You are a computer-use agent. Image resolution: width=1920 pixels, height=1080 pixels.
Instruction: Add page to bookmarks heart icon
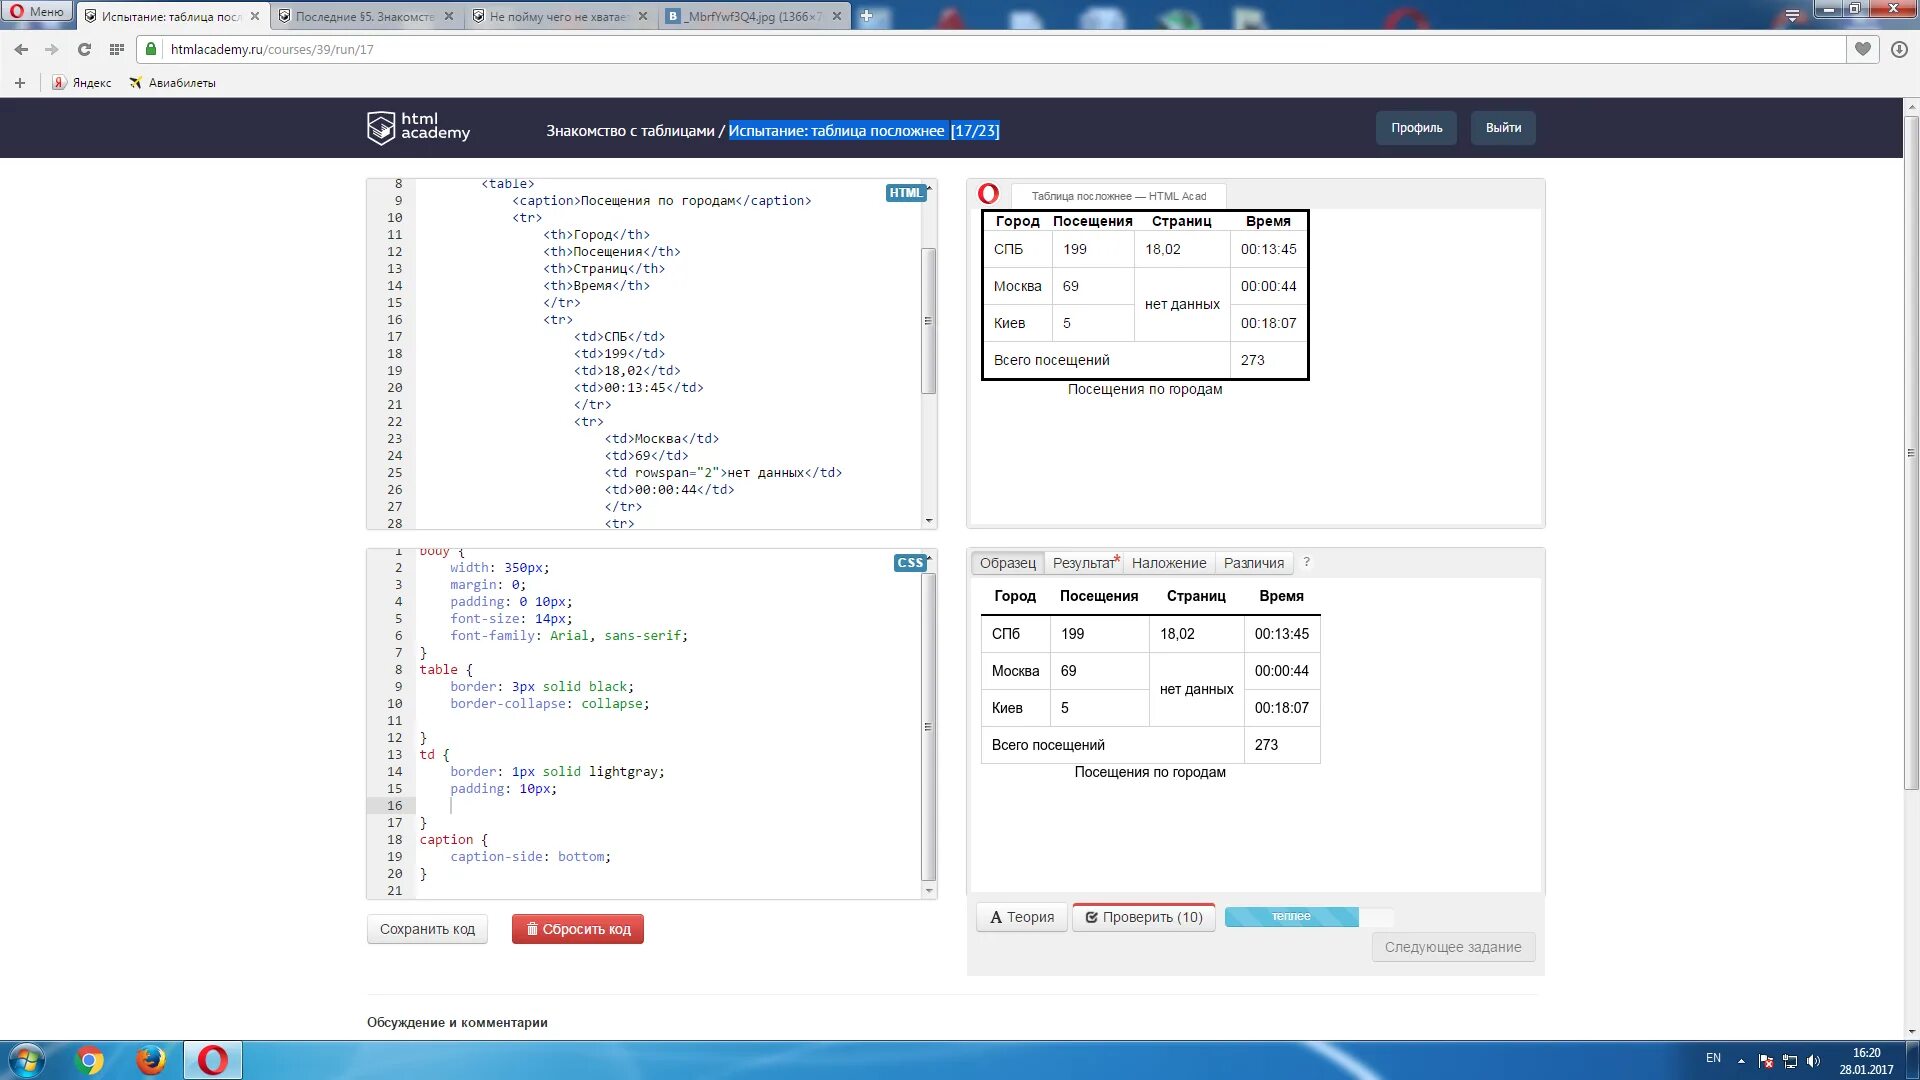(x=1862, y=49)
